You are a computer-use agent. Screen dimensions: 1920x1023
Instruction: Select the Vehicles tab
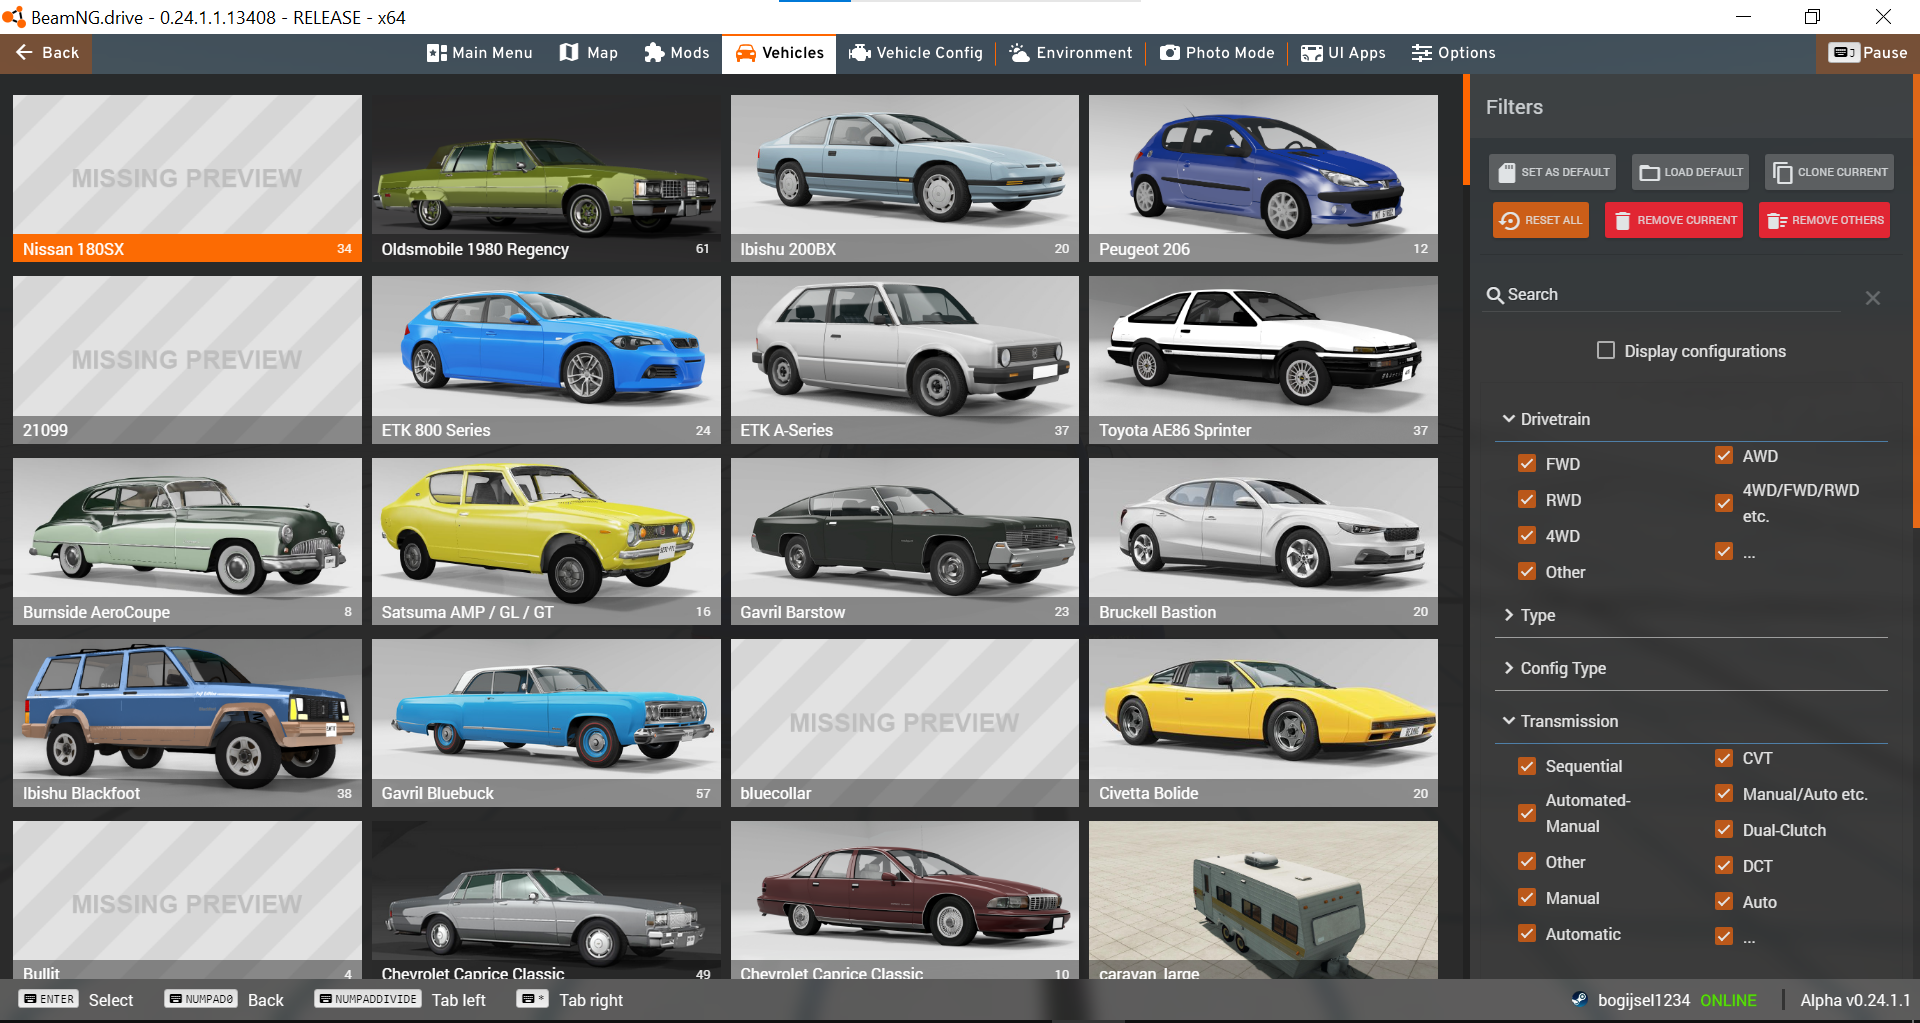click(779, 53)
